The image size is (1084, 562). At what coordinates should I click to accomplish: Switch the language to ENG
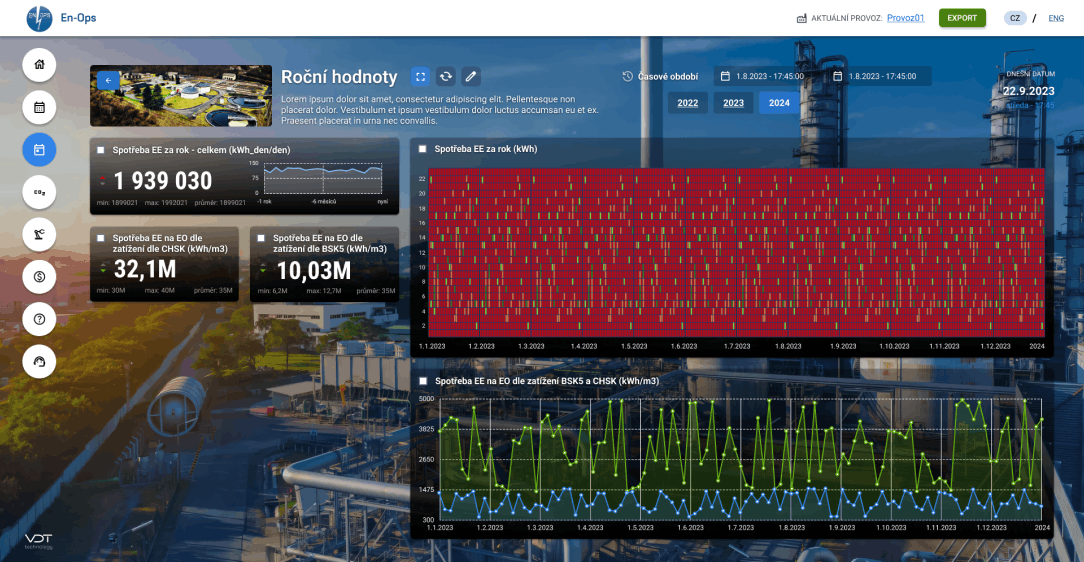(1056, 18)
